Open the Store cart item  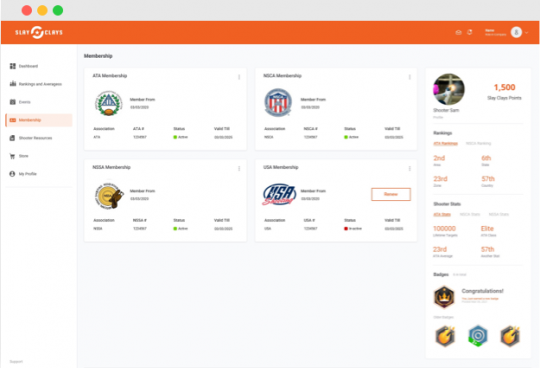pyautogui.click(x=19, y=156)
